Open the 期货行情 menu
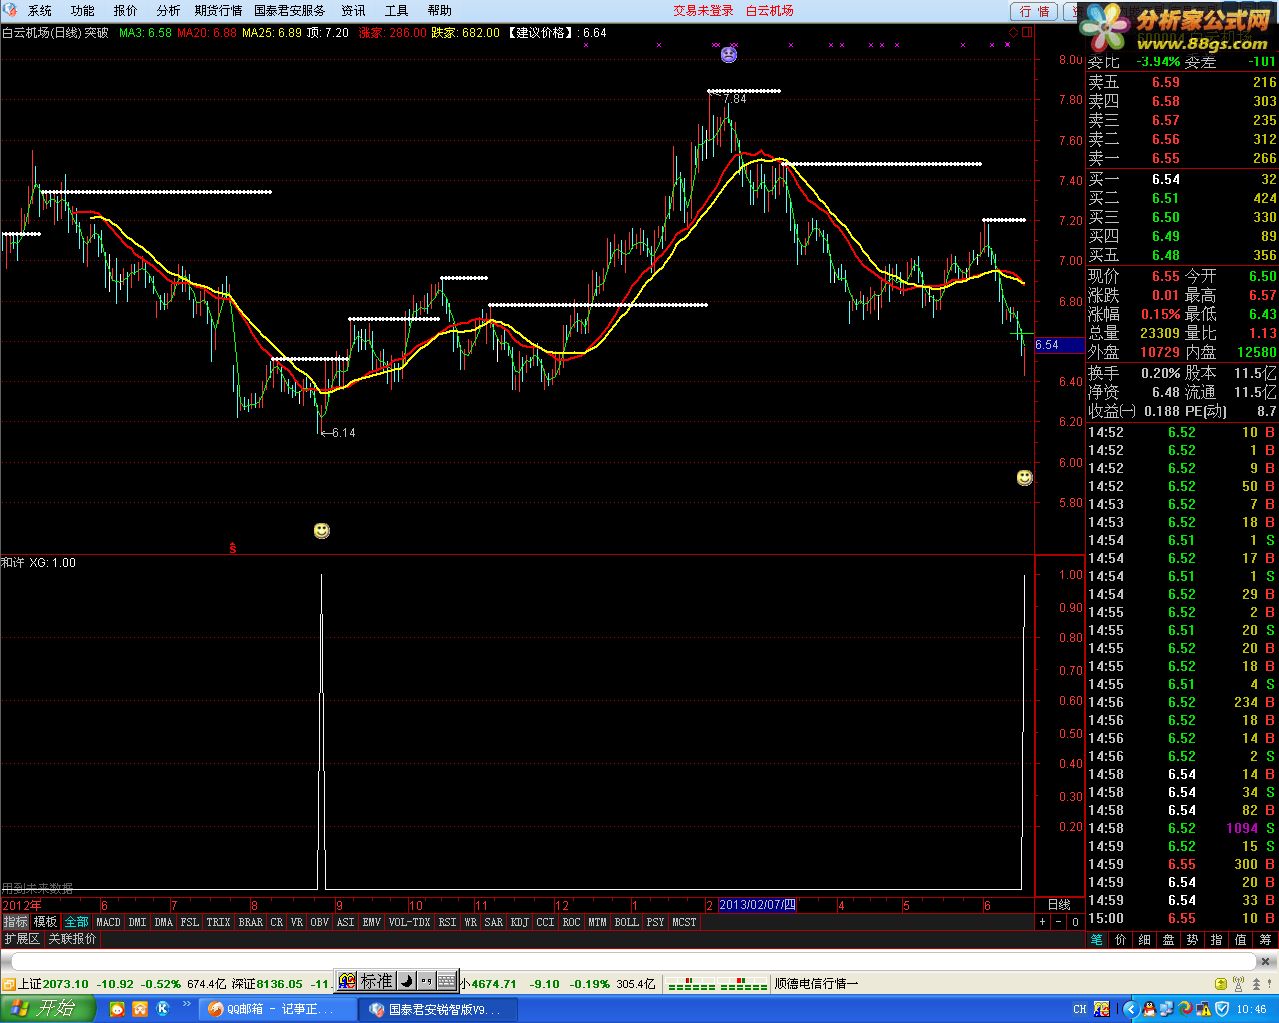Screen dimensions: 1279x1023 point(218,11)
